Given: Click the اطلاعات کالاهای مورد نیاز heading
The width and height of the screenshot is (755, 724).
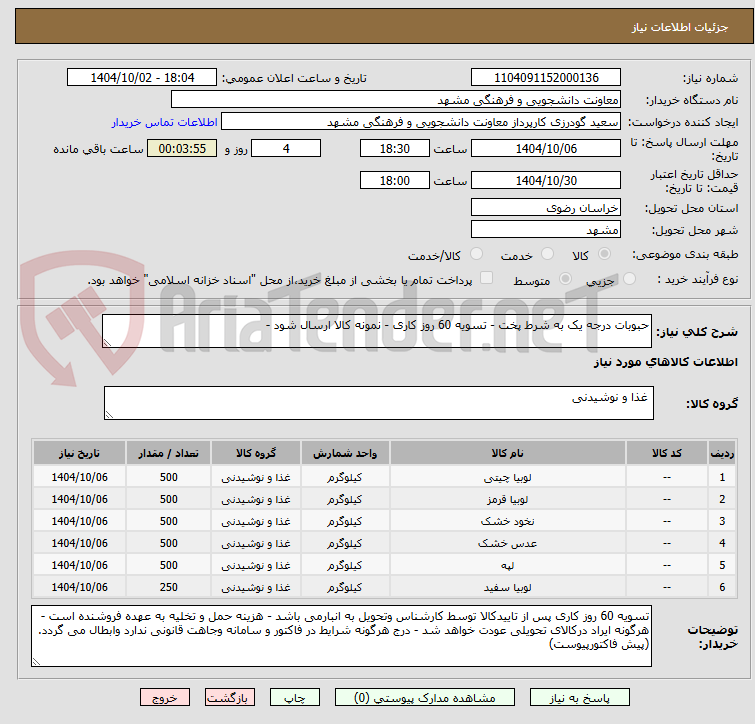Looking at the screenshot, I should [x=665, y=362].
